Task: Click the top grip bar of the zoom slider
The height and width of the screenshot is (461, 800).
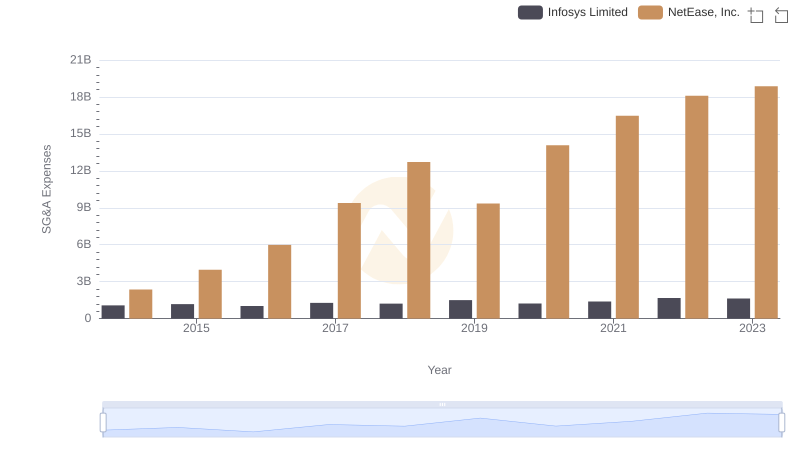Action: click(x=442, y=404)
